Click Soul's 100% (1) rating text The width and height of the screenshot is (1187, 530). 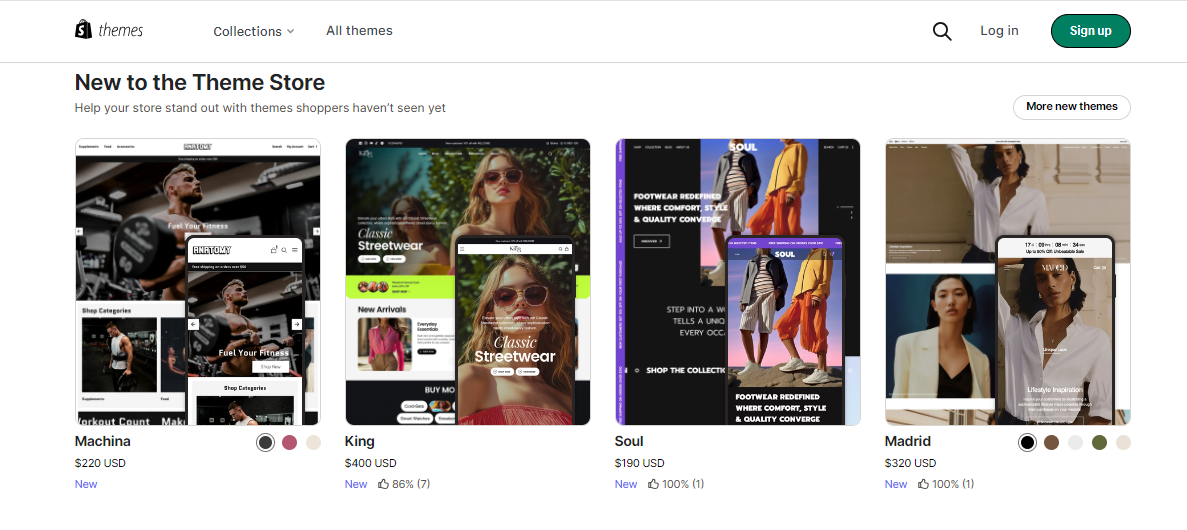tap(683, 484)
